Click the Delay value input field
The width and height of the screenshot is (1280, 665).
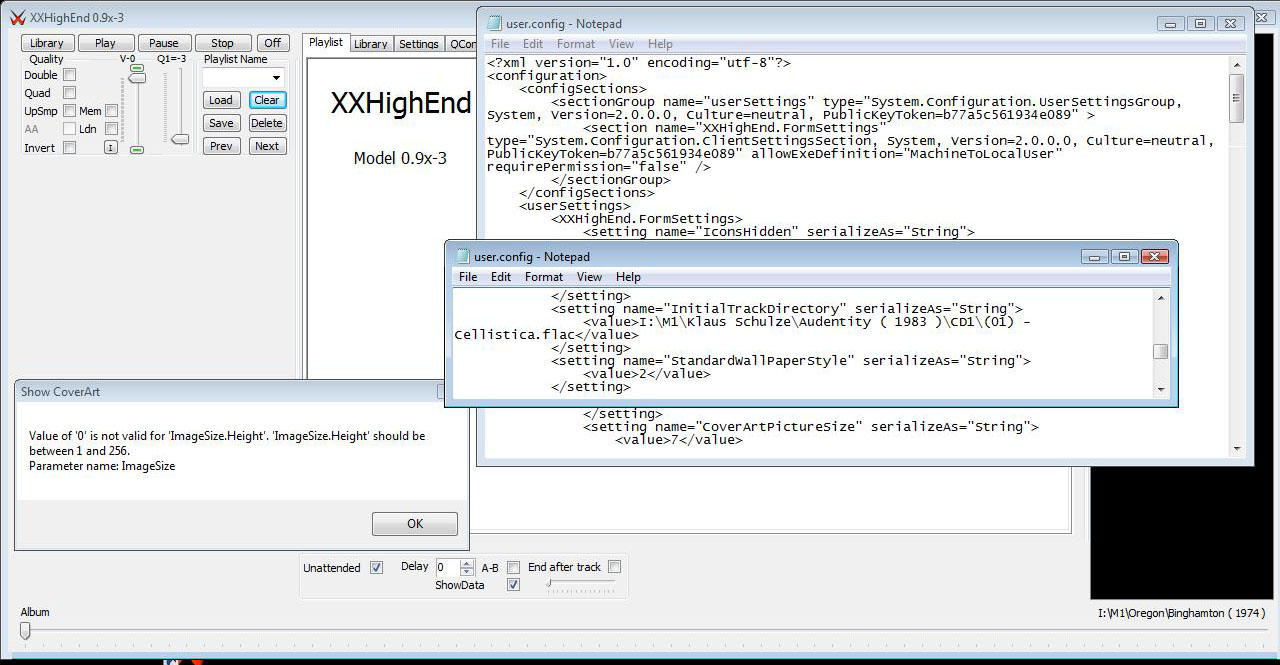pos(448,567)
